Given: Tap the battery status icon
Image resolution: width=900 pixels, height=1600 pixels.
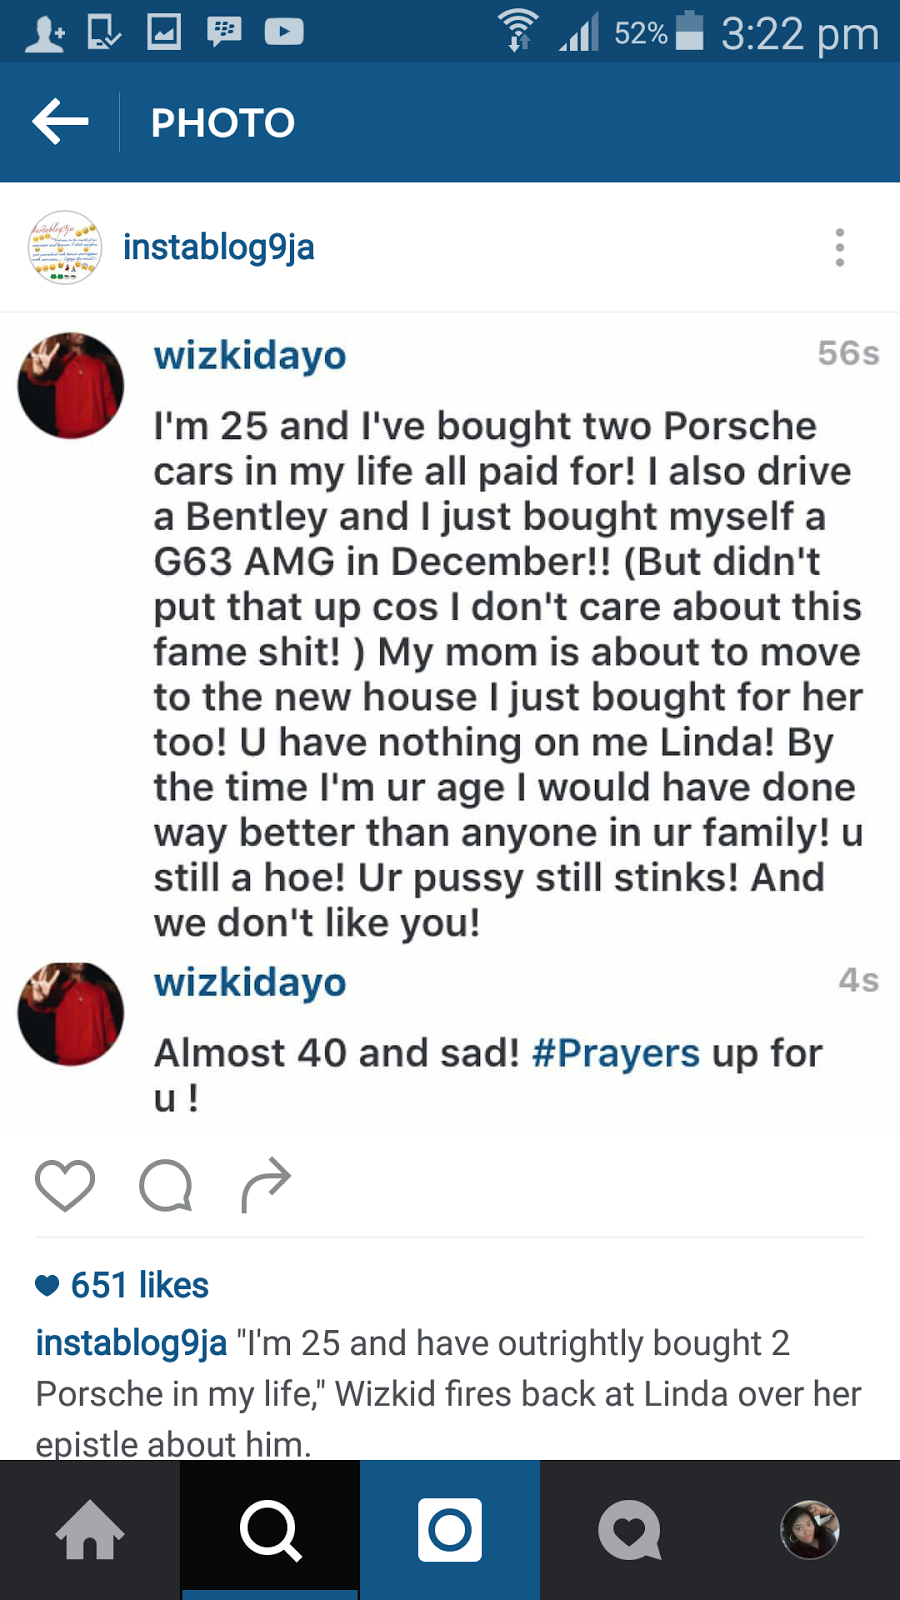Looking at the screenshot, I should click(x=690, y=31).
